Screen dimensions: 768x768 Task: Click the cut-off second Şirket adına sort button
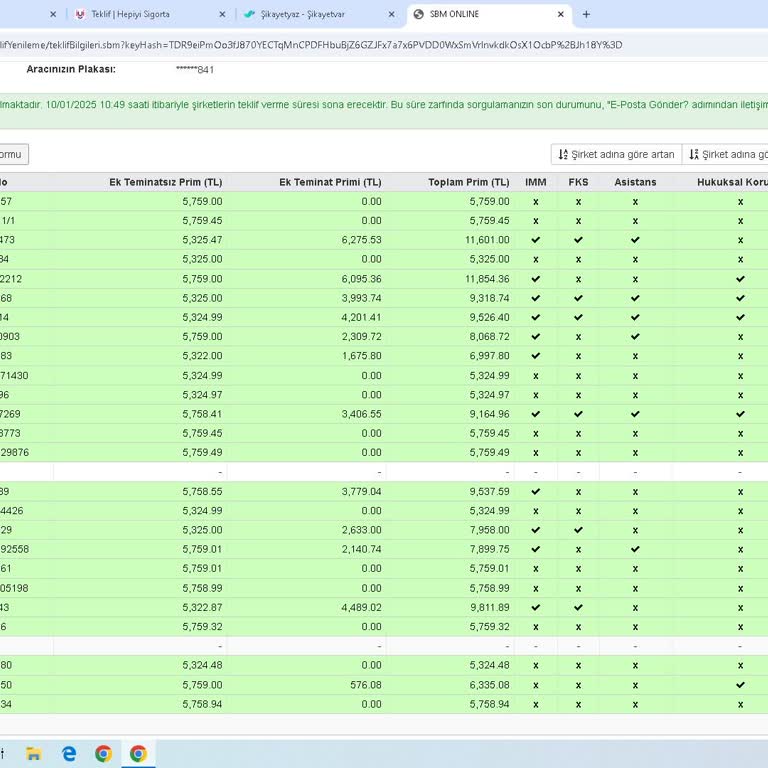point(725,154)
